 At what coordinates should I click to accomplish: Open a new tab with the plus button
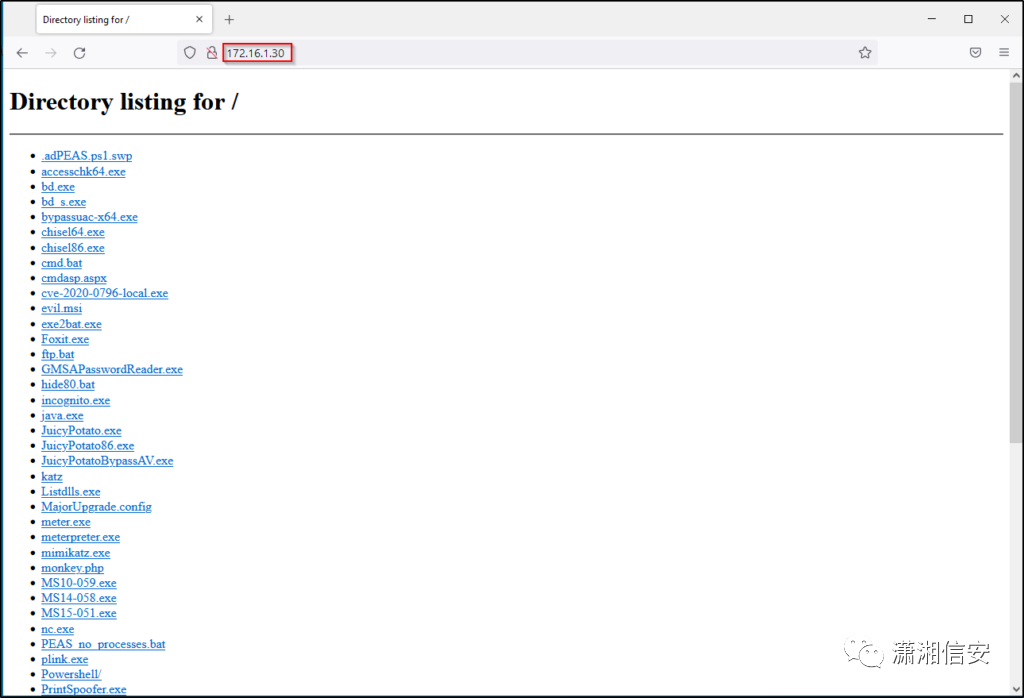[x=229, y=20]
